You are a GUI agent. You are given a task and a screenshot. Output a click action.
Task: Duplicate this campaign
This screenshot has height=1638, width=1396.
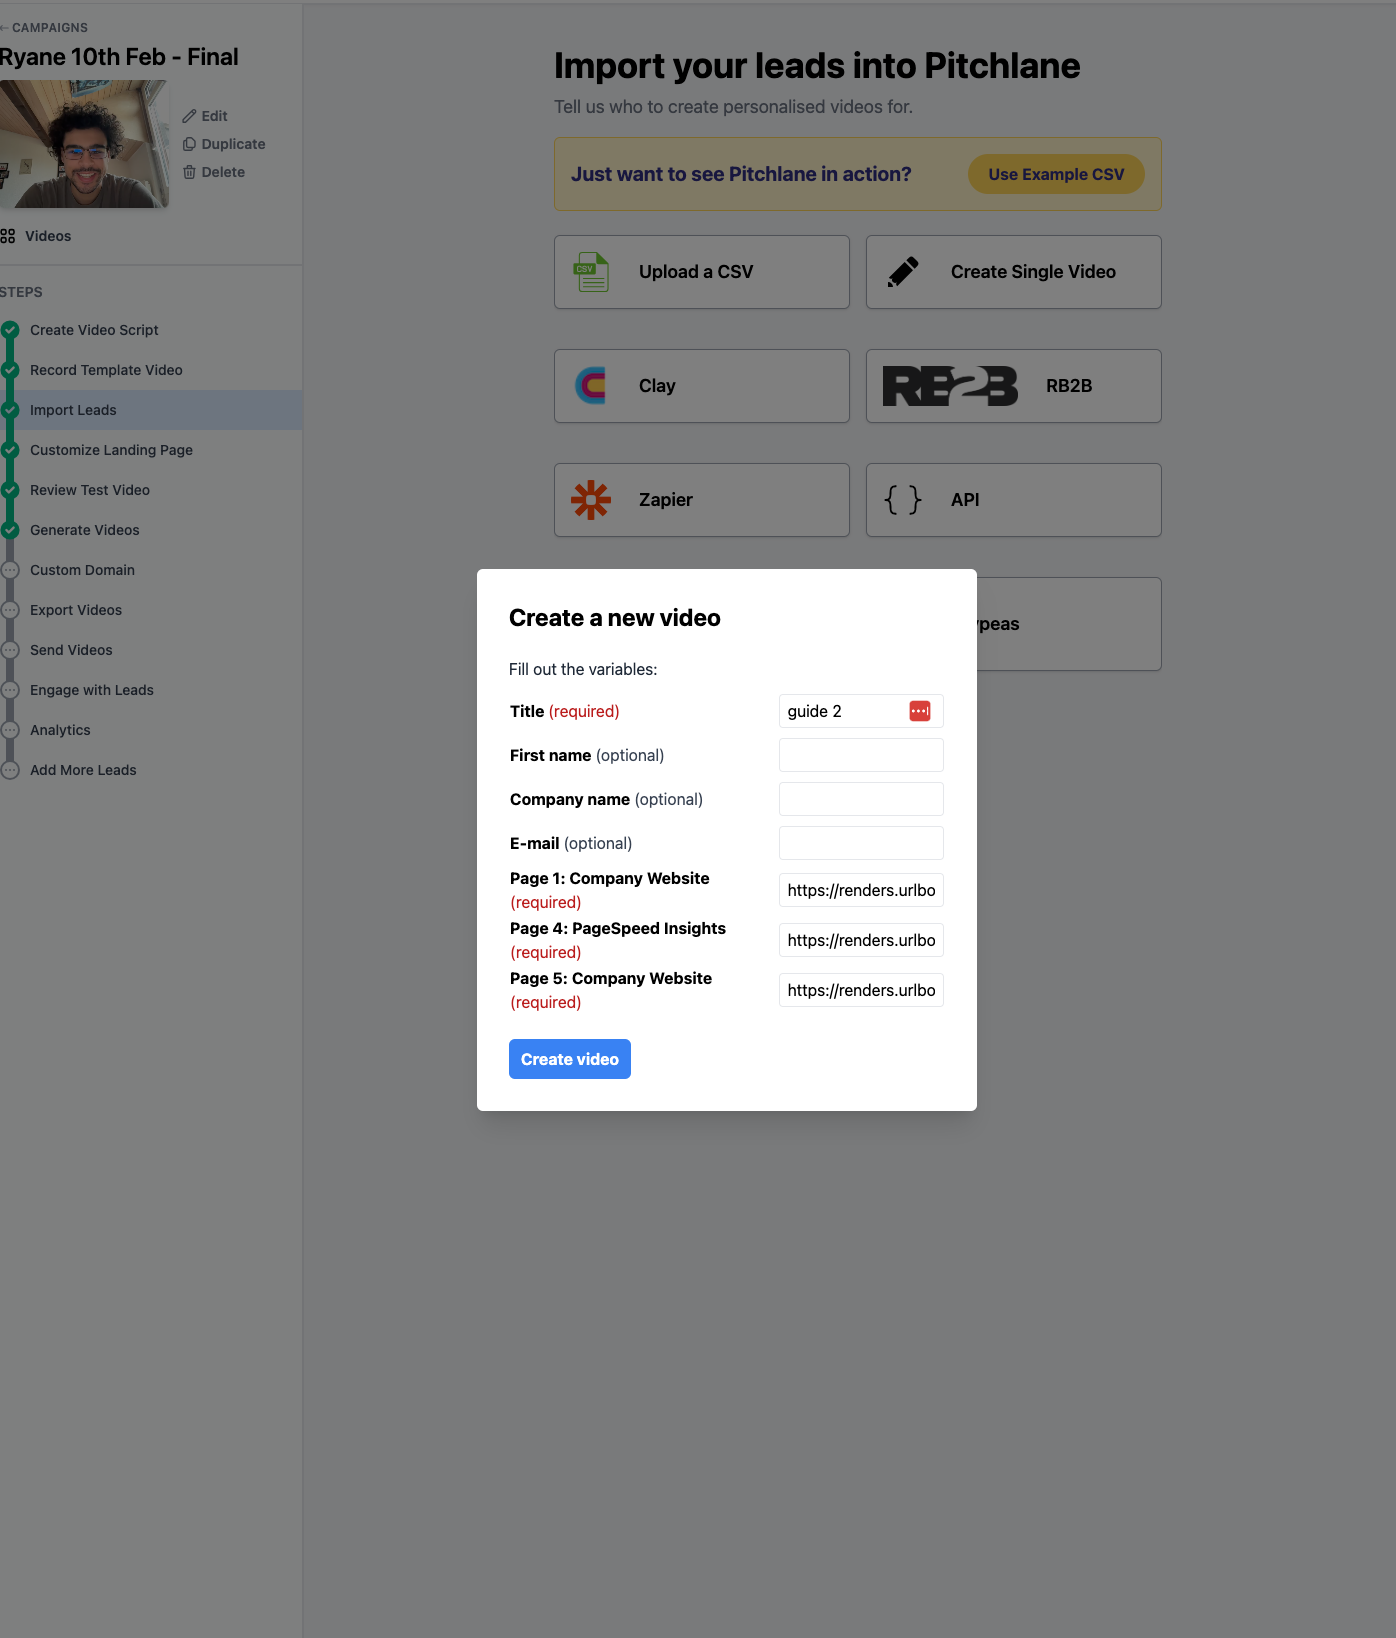coord(224,144)
